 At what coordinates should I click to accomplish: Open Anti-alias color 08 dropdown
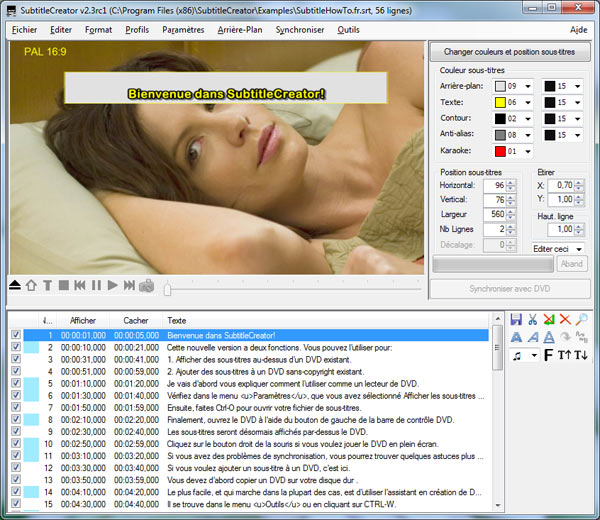tap(528, 135)
